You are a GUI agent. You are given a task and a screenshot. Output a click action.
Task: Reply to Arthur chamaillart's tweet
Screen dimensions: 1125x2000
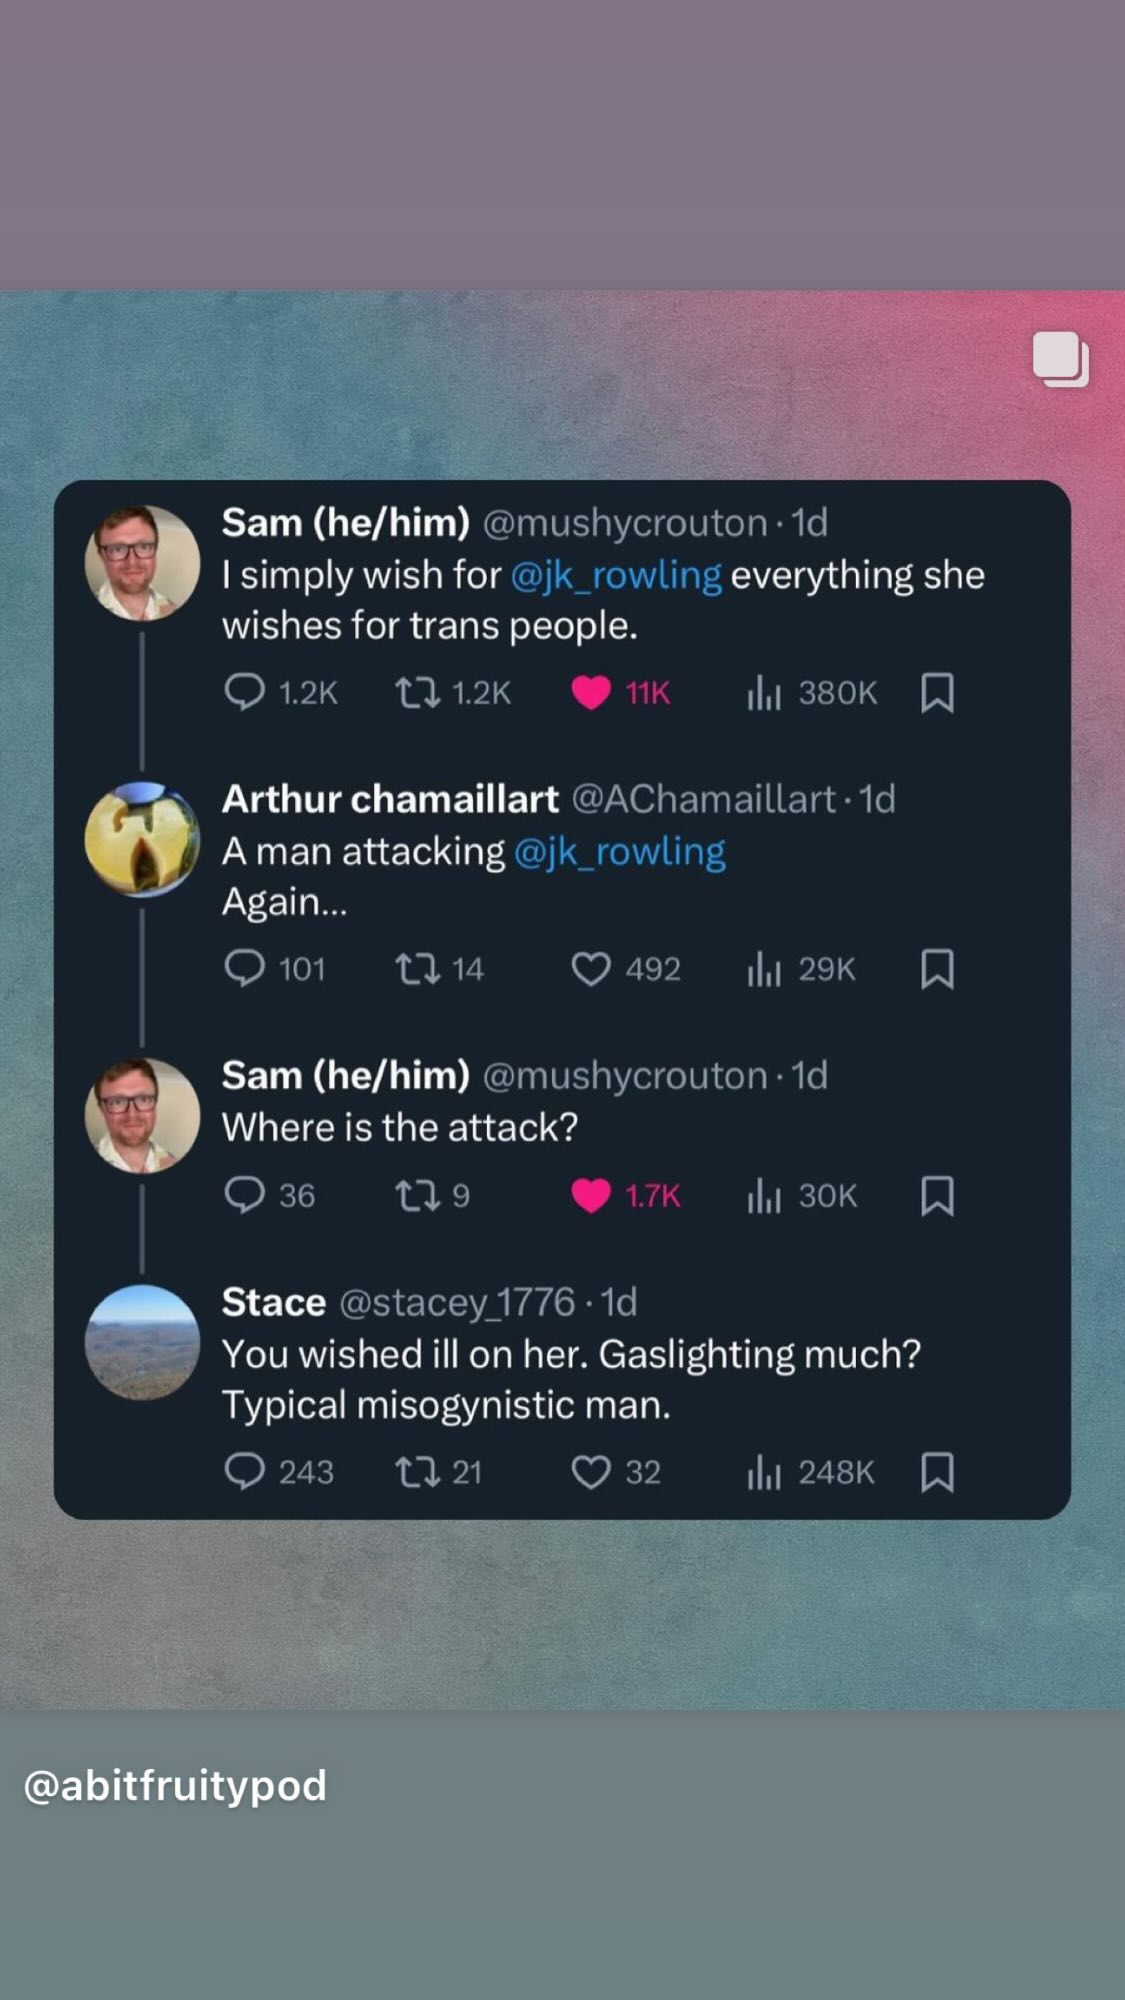pyautogui.click(x=244, y=968)
